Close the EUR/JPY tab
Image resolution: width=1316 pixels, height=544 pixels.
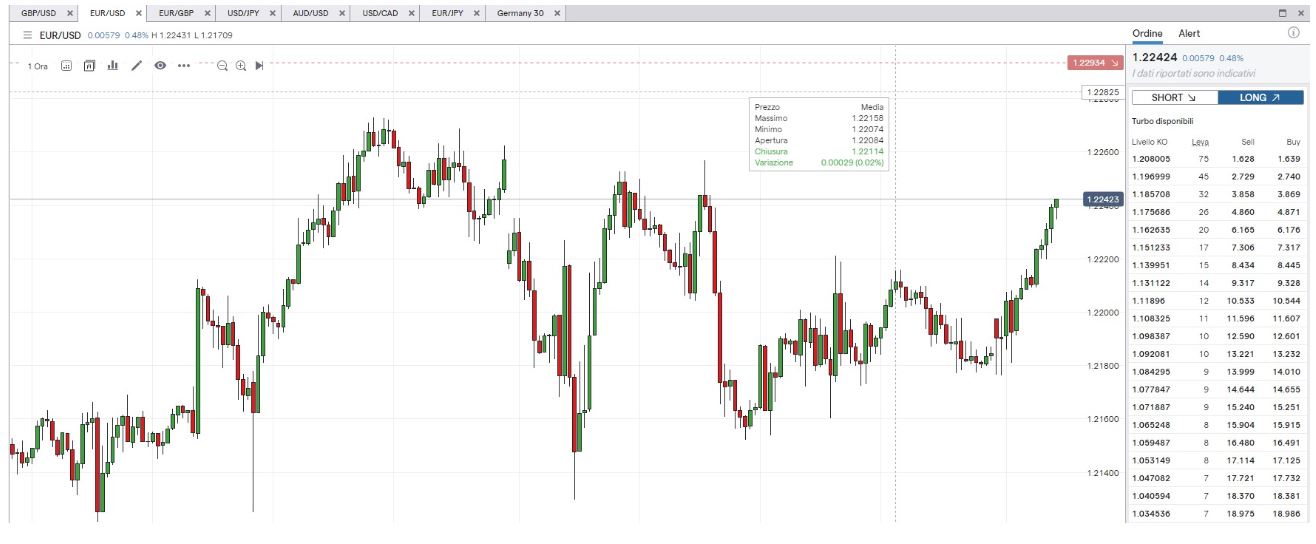point(477,13)
